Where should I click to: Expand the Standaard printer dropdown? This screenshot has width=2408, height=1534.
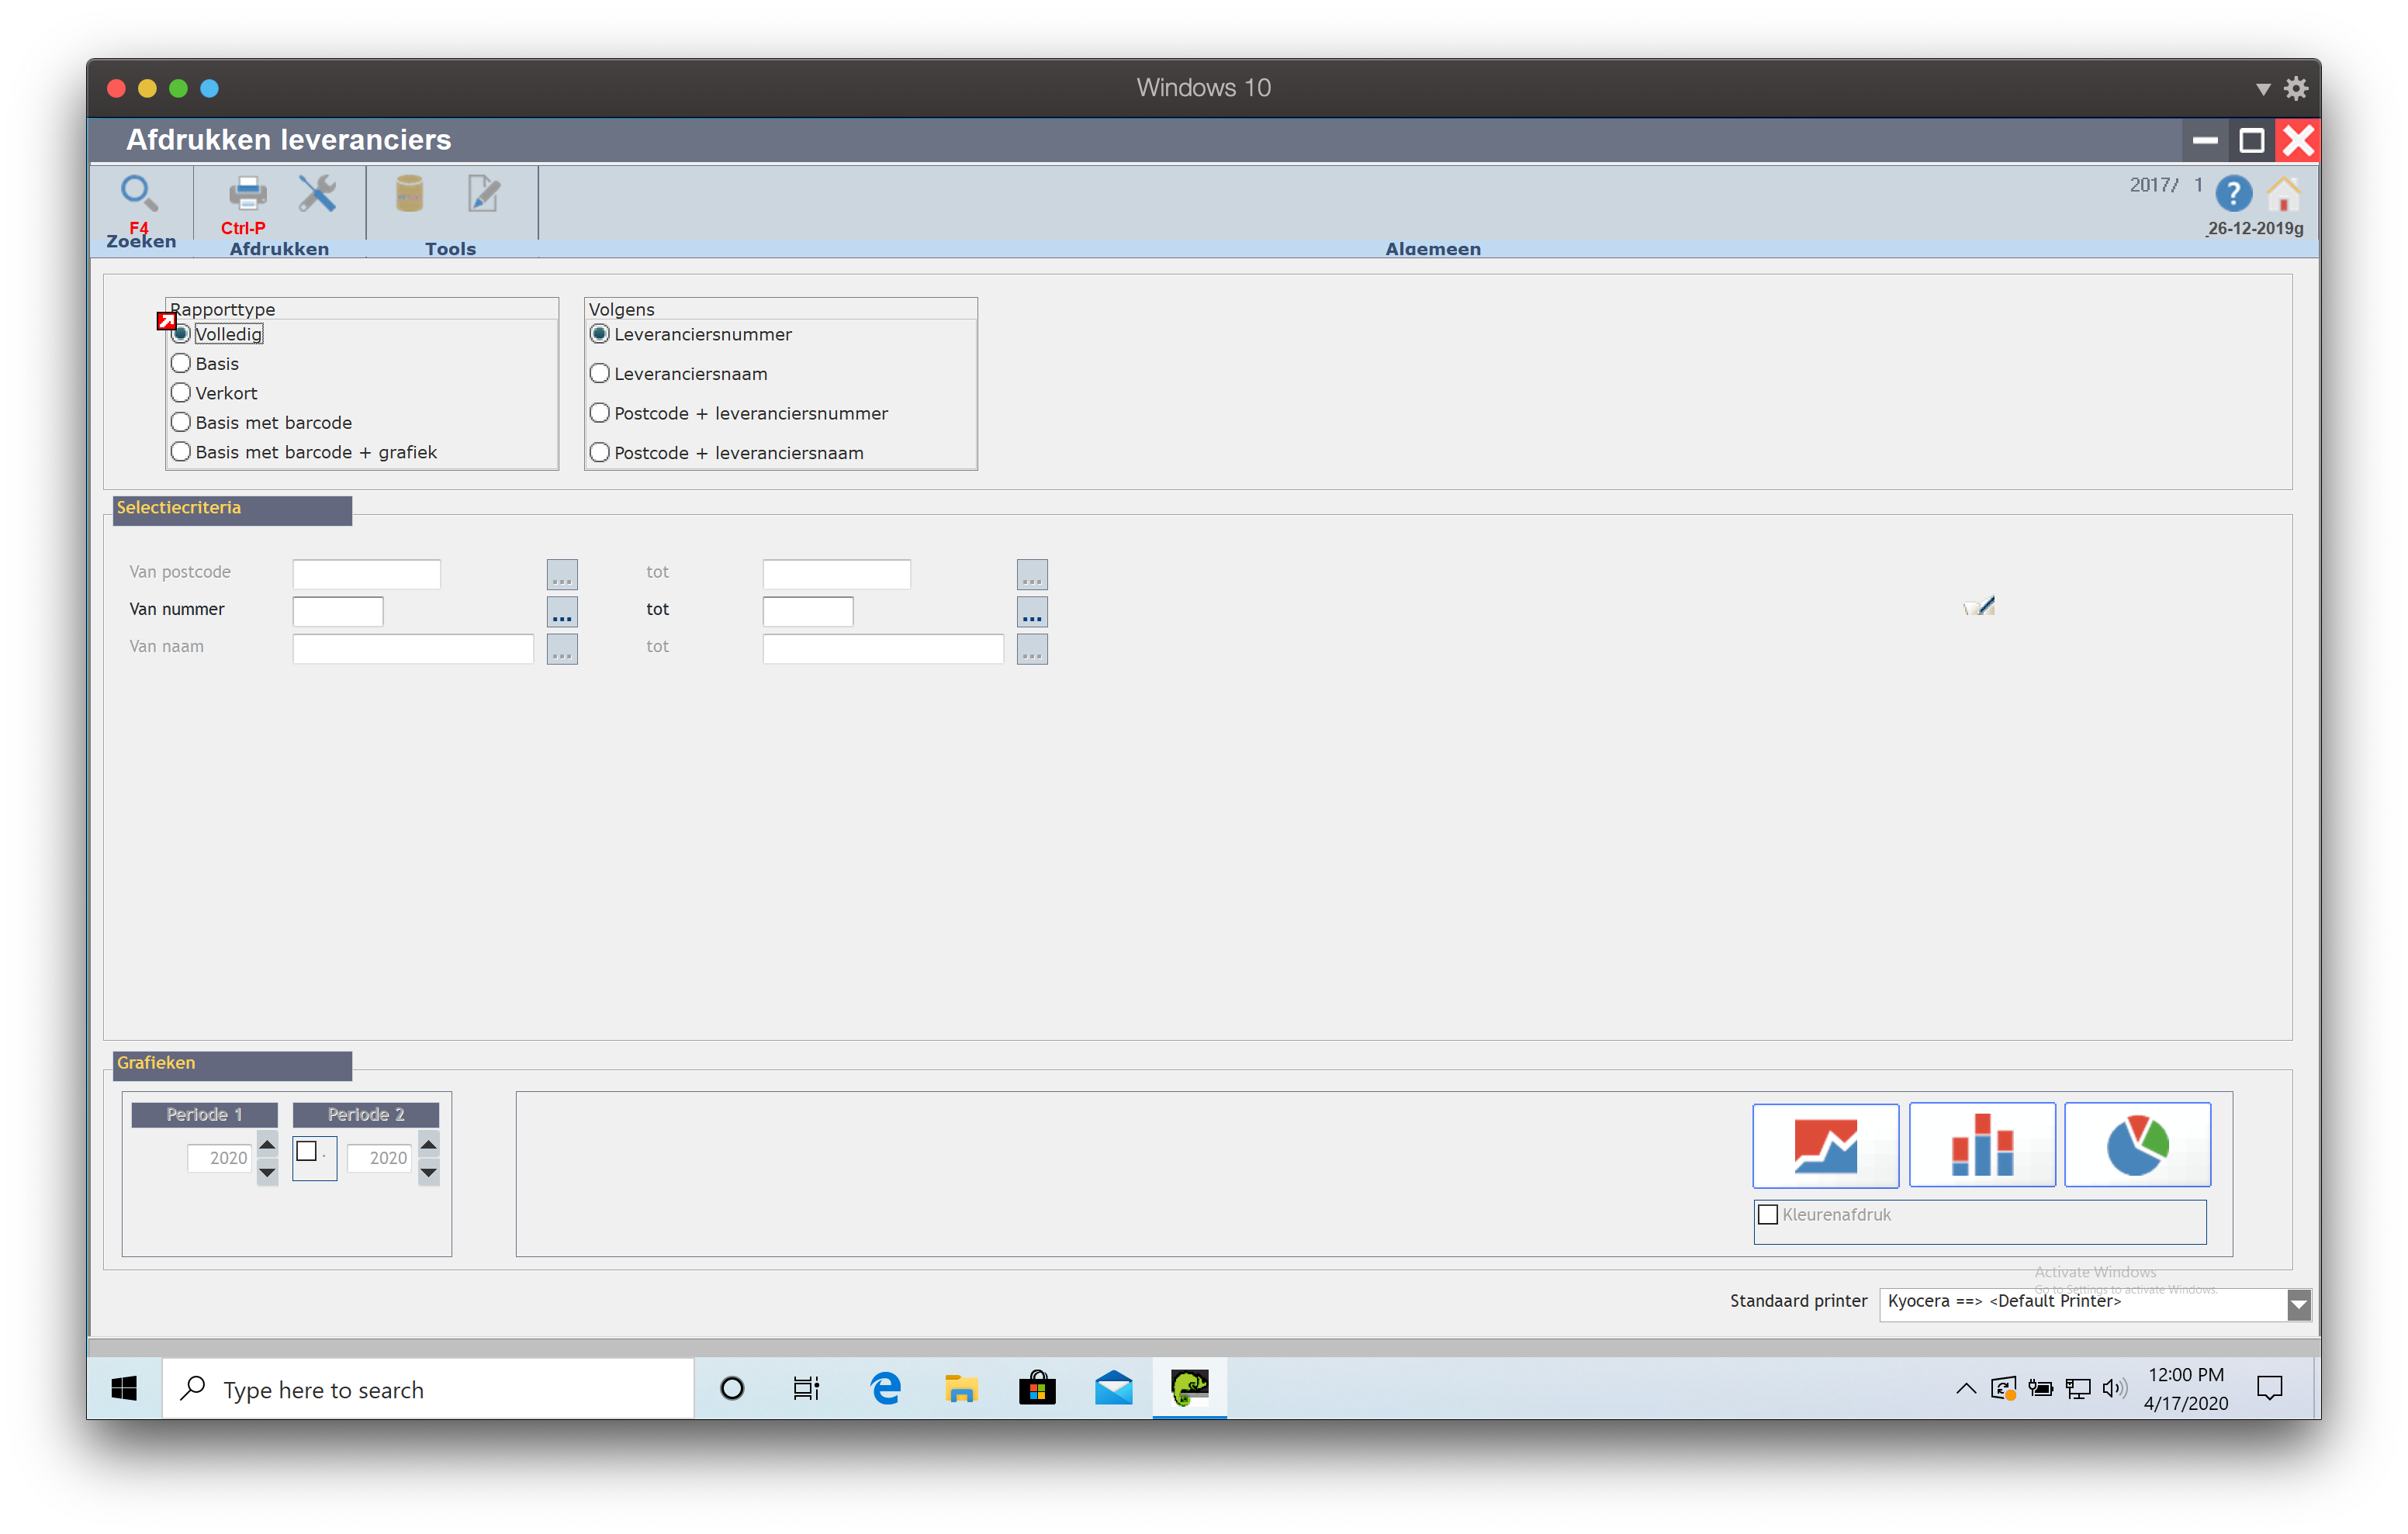point(2298,1304)
